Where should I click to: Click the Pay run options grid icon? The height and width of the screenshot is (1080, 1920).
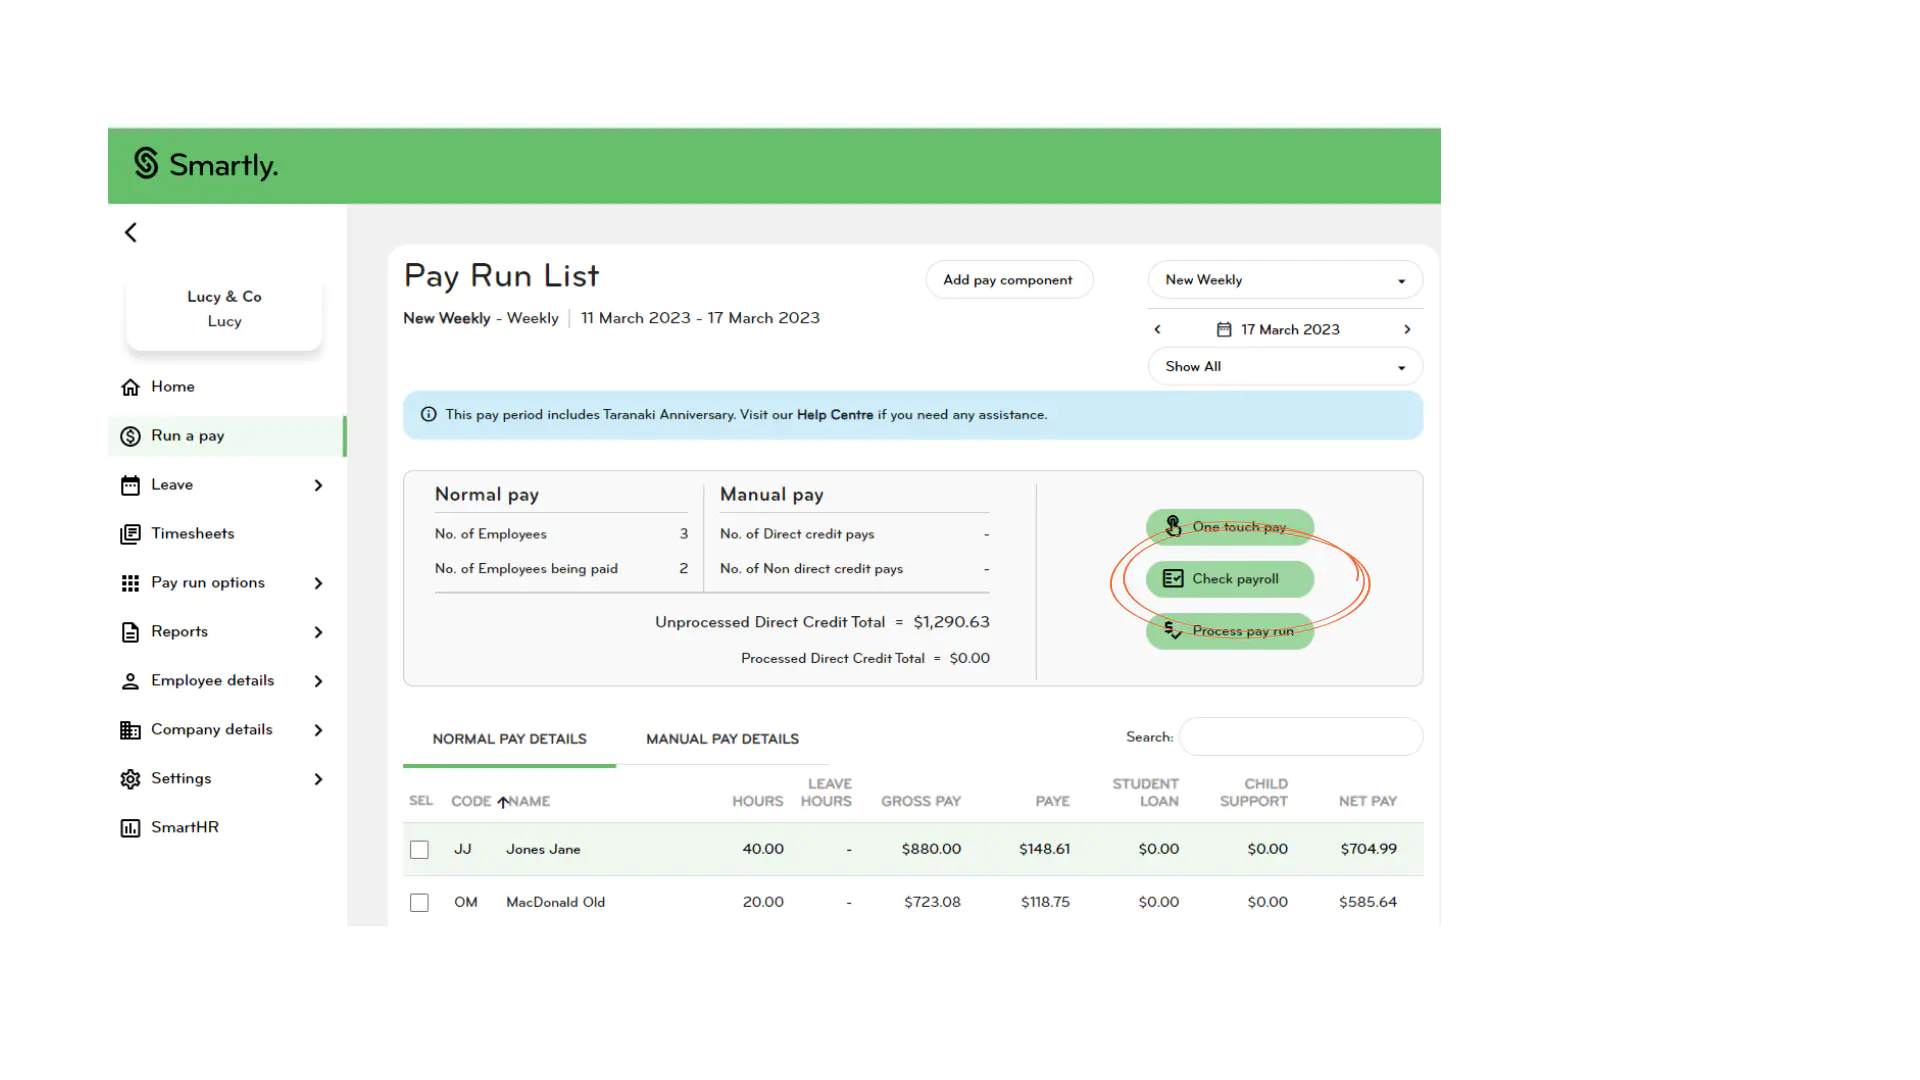coord(130,583)
